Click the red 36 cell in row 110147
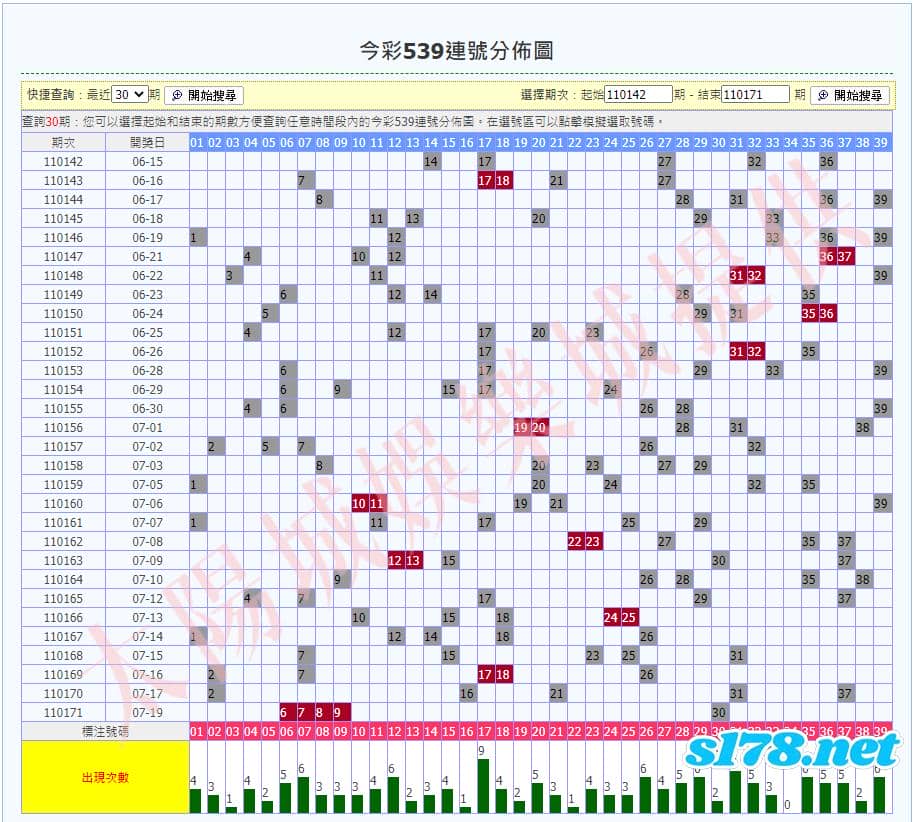915x822 pixels. click(826, 257)
